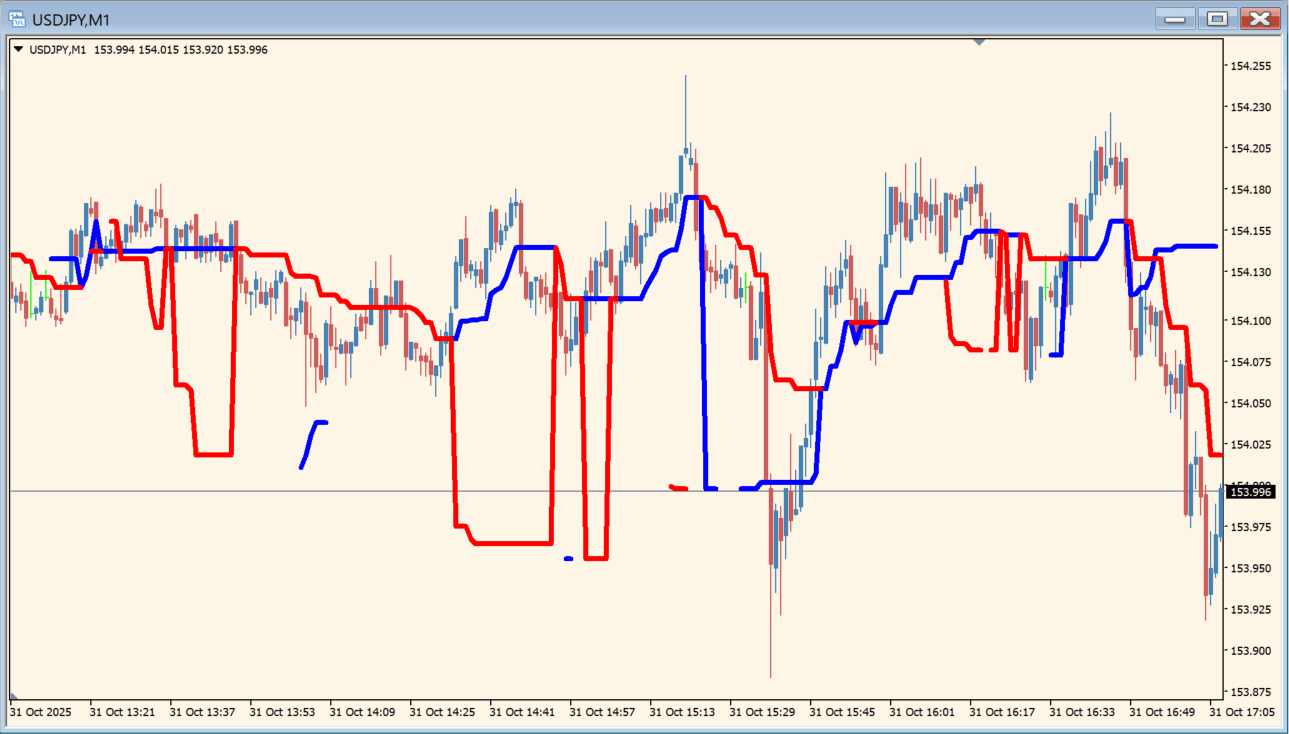Click the 154.205 price scale label

(x=1250, y=149)
